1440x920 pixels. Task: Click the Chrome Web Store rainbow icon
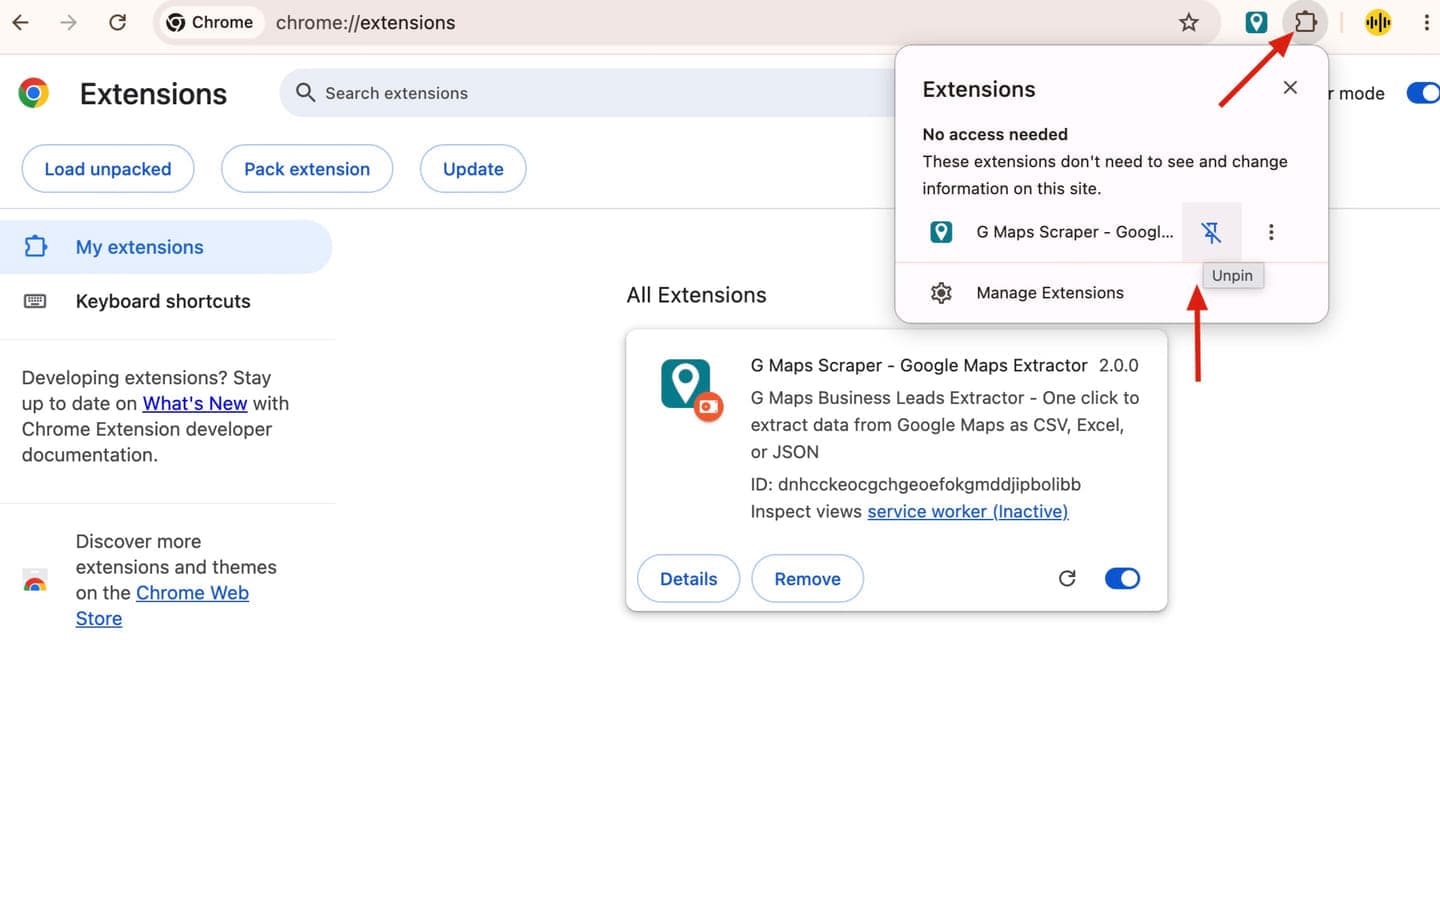pyautogui.click(x=35, y=581)
